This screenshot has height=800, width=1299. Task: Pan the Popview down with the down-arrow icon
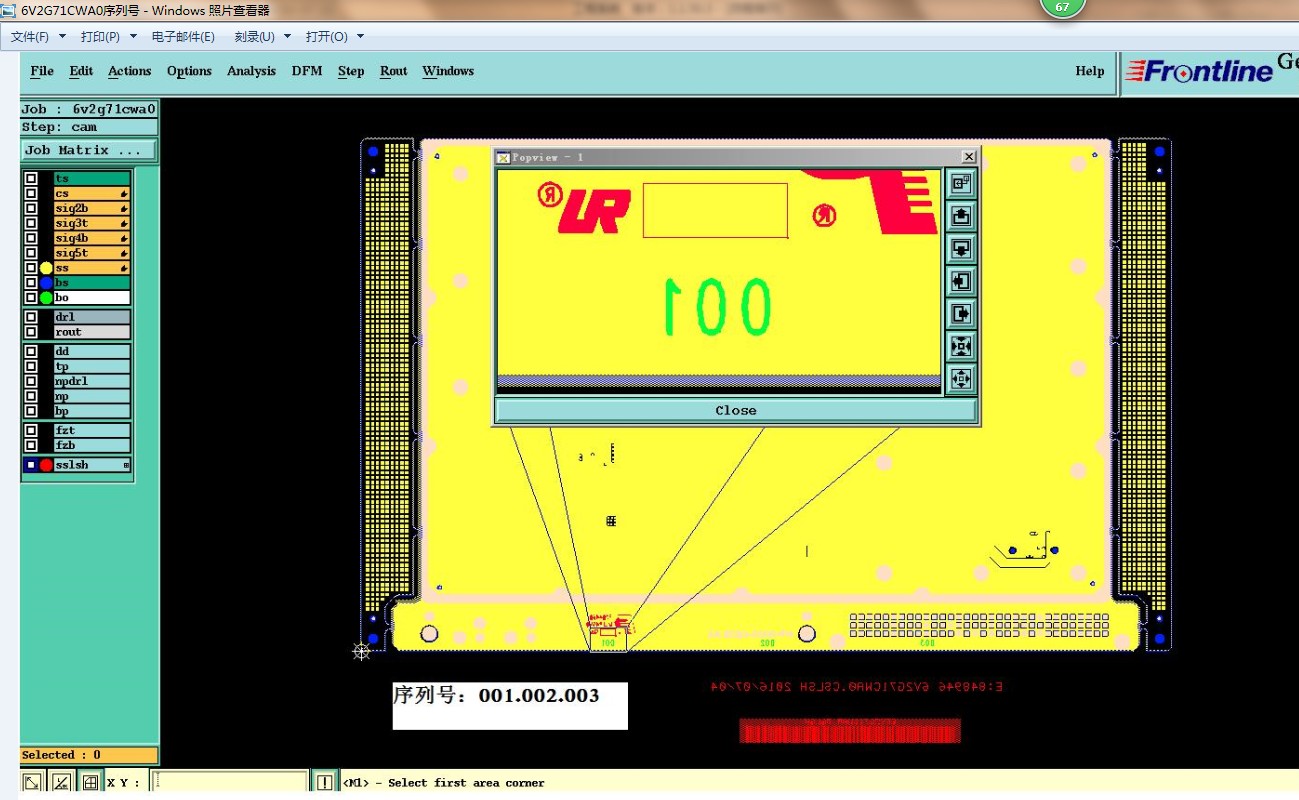(x=961, y=248)
